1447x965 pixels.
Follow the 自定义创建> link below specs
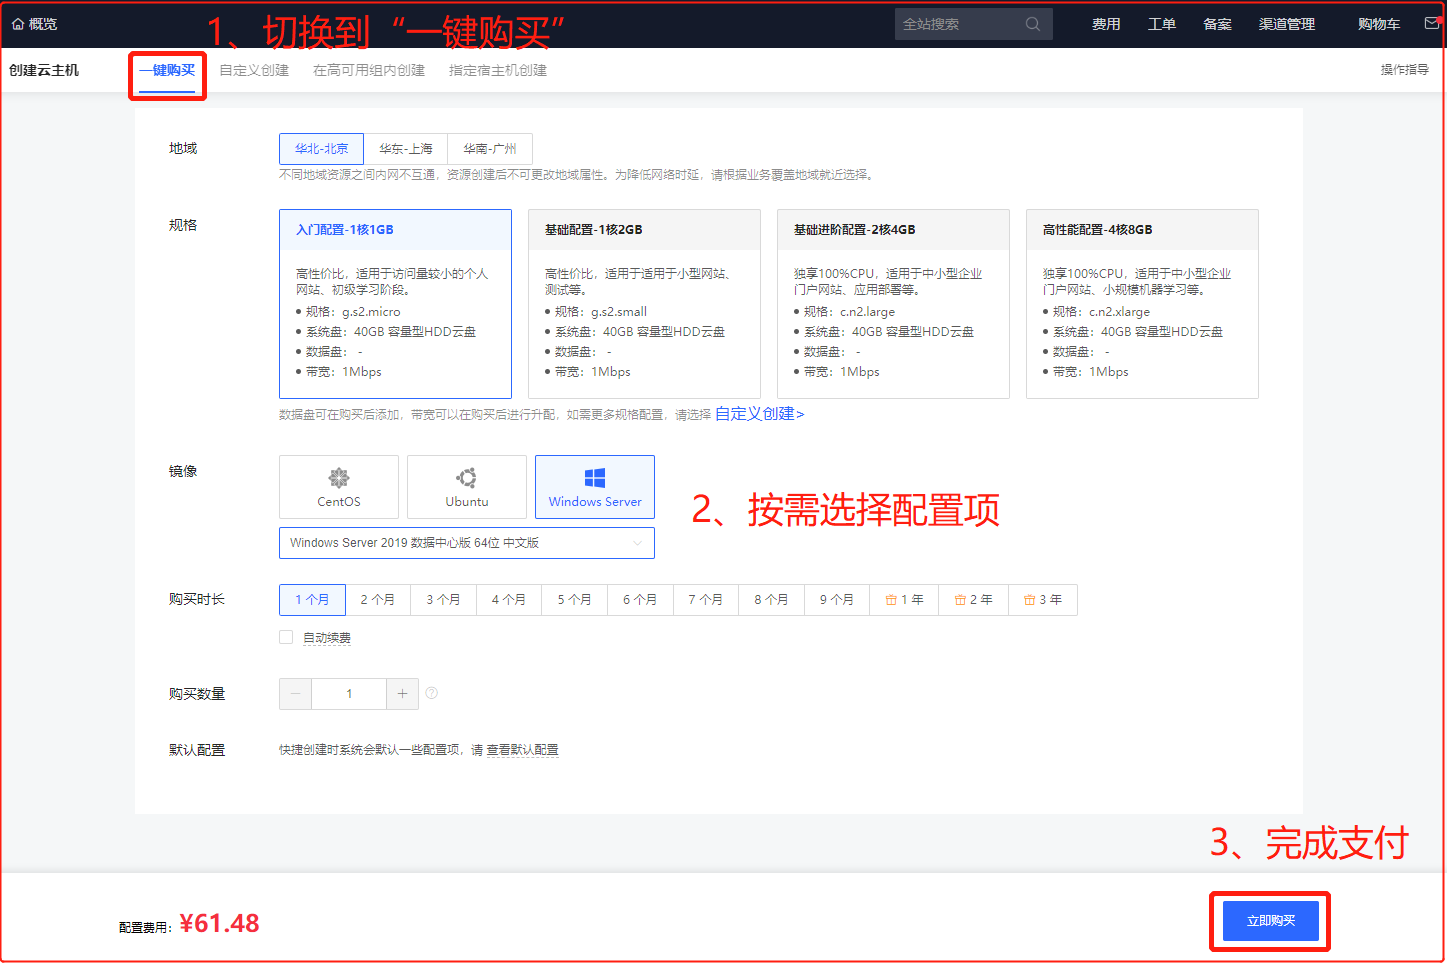point(760,414)
